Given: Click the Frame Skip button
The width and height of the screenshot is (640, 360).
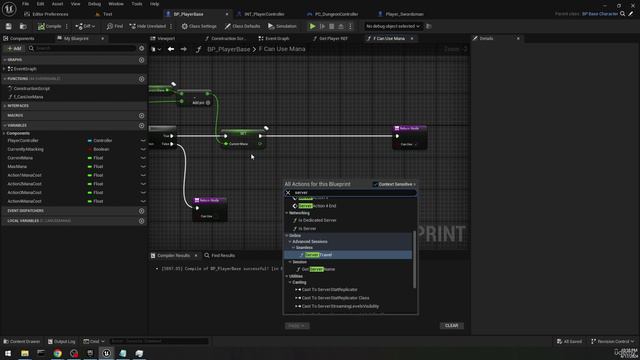Looking at the screenshot, I should coord(322,26).
